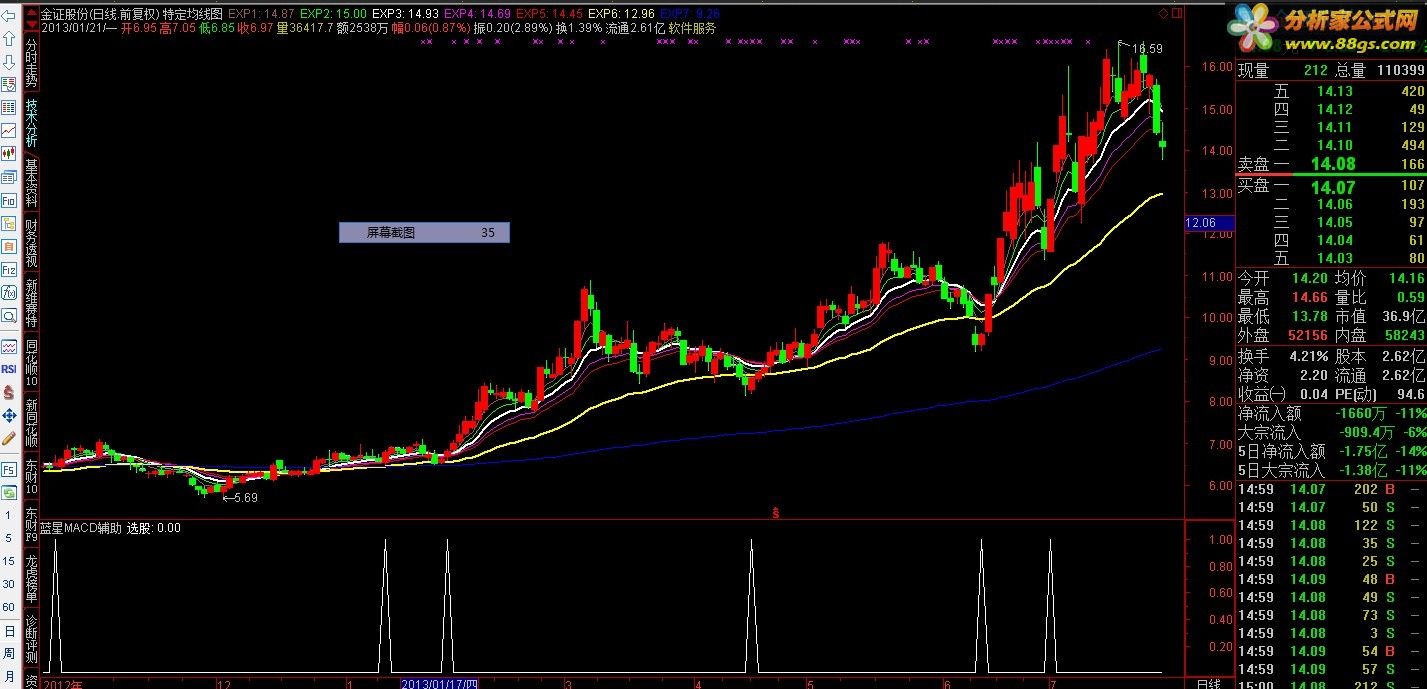Switch to 60-minute period

8,607
